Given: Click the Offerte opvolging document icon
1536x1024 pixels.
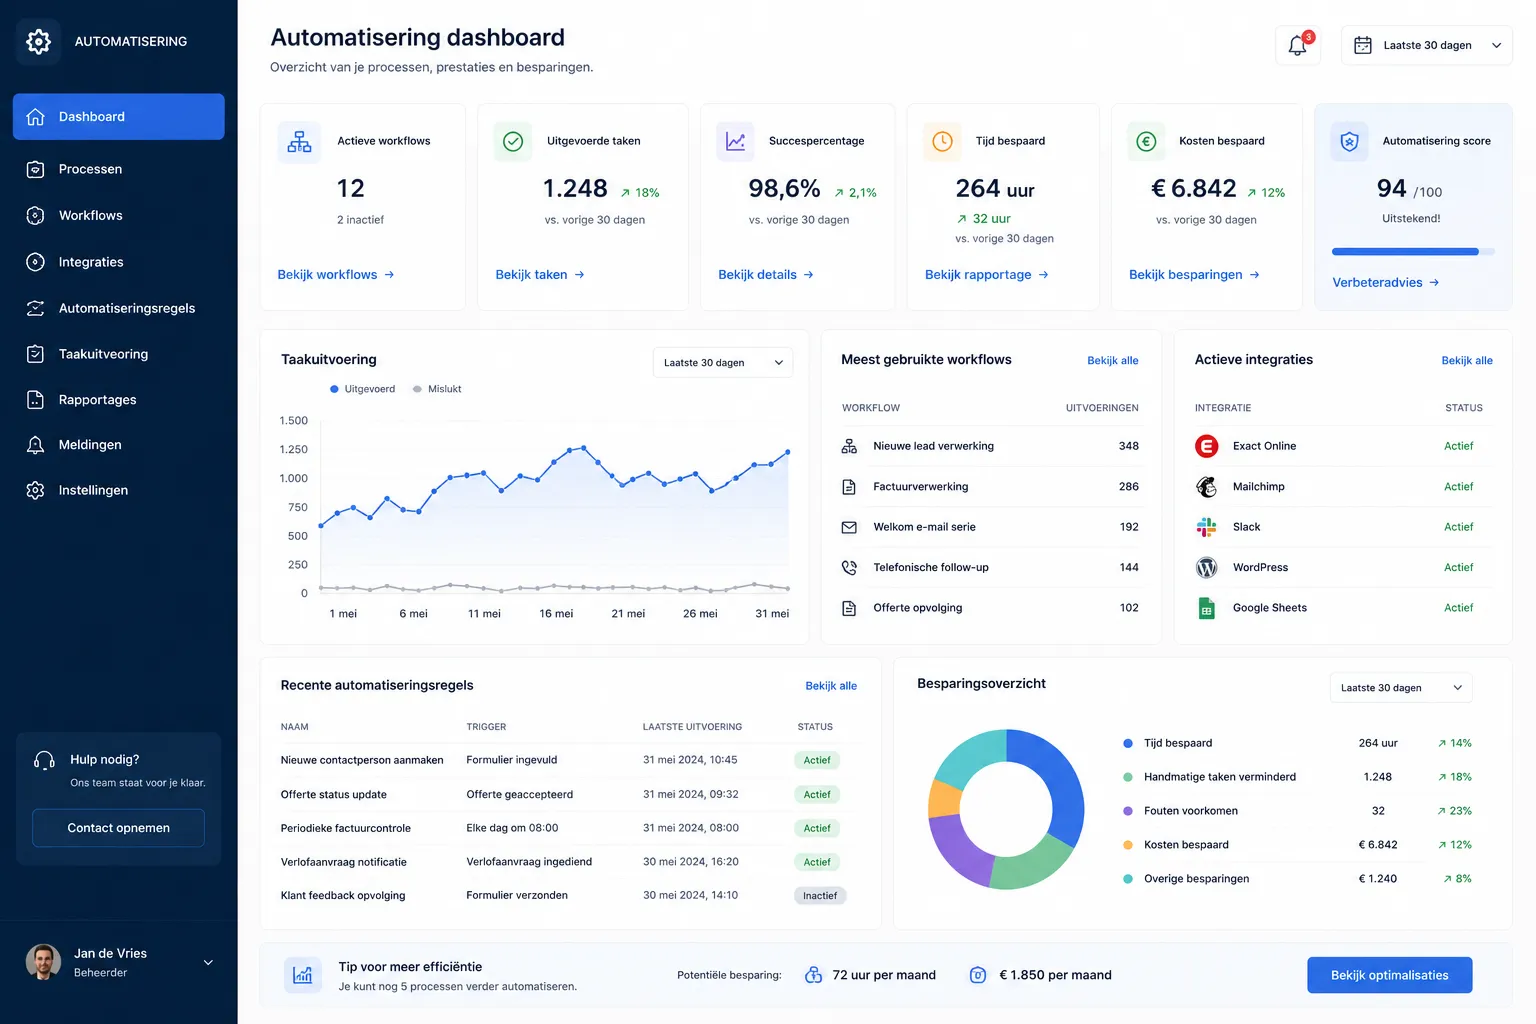Looking at the screenshot, I should (849, 608).
